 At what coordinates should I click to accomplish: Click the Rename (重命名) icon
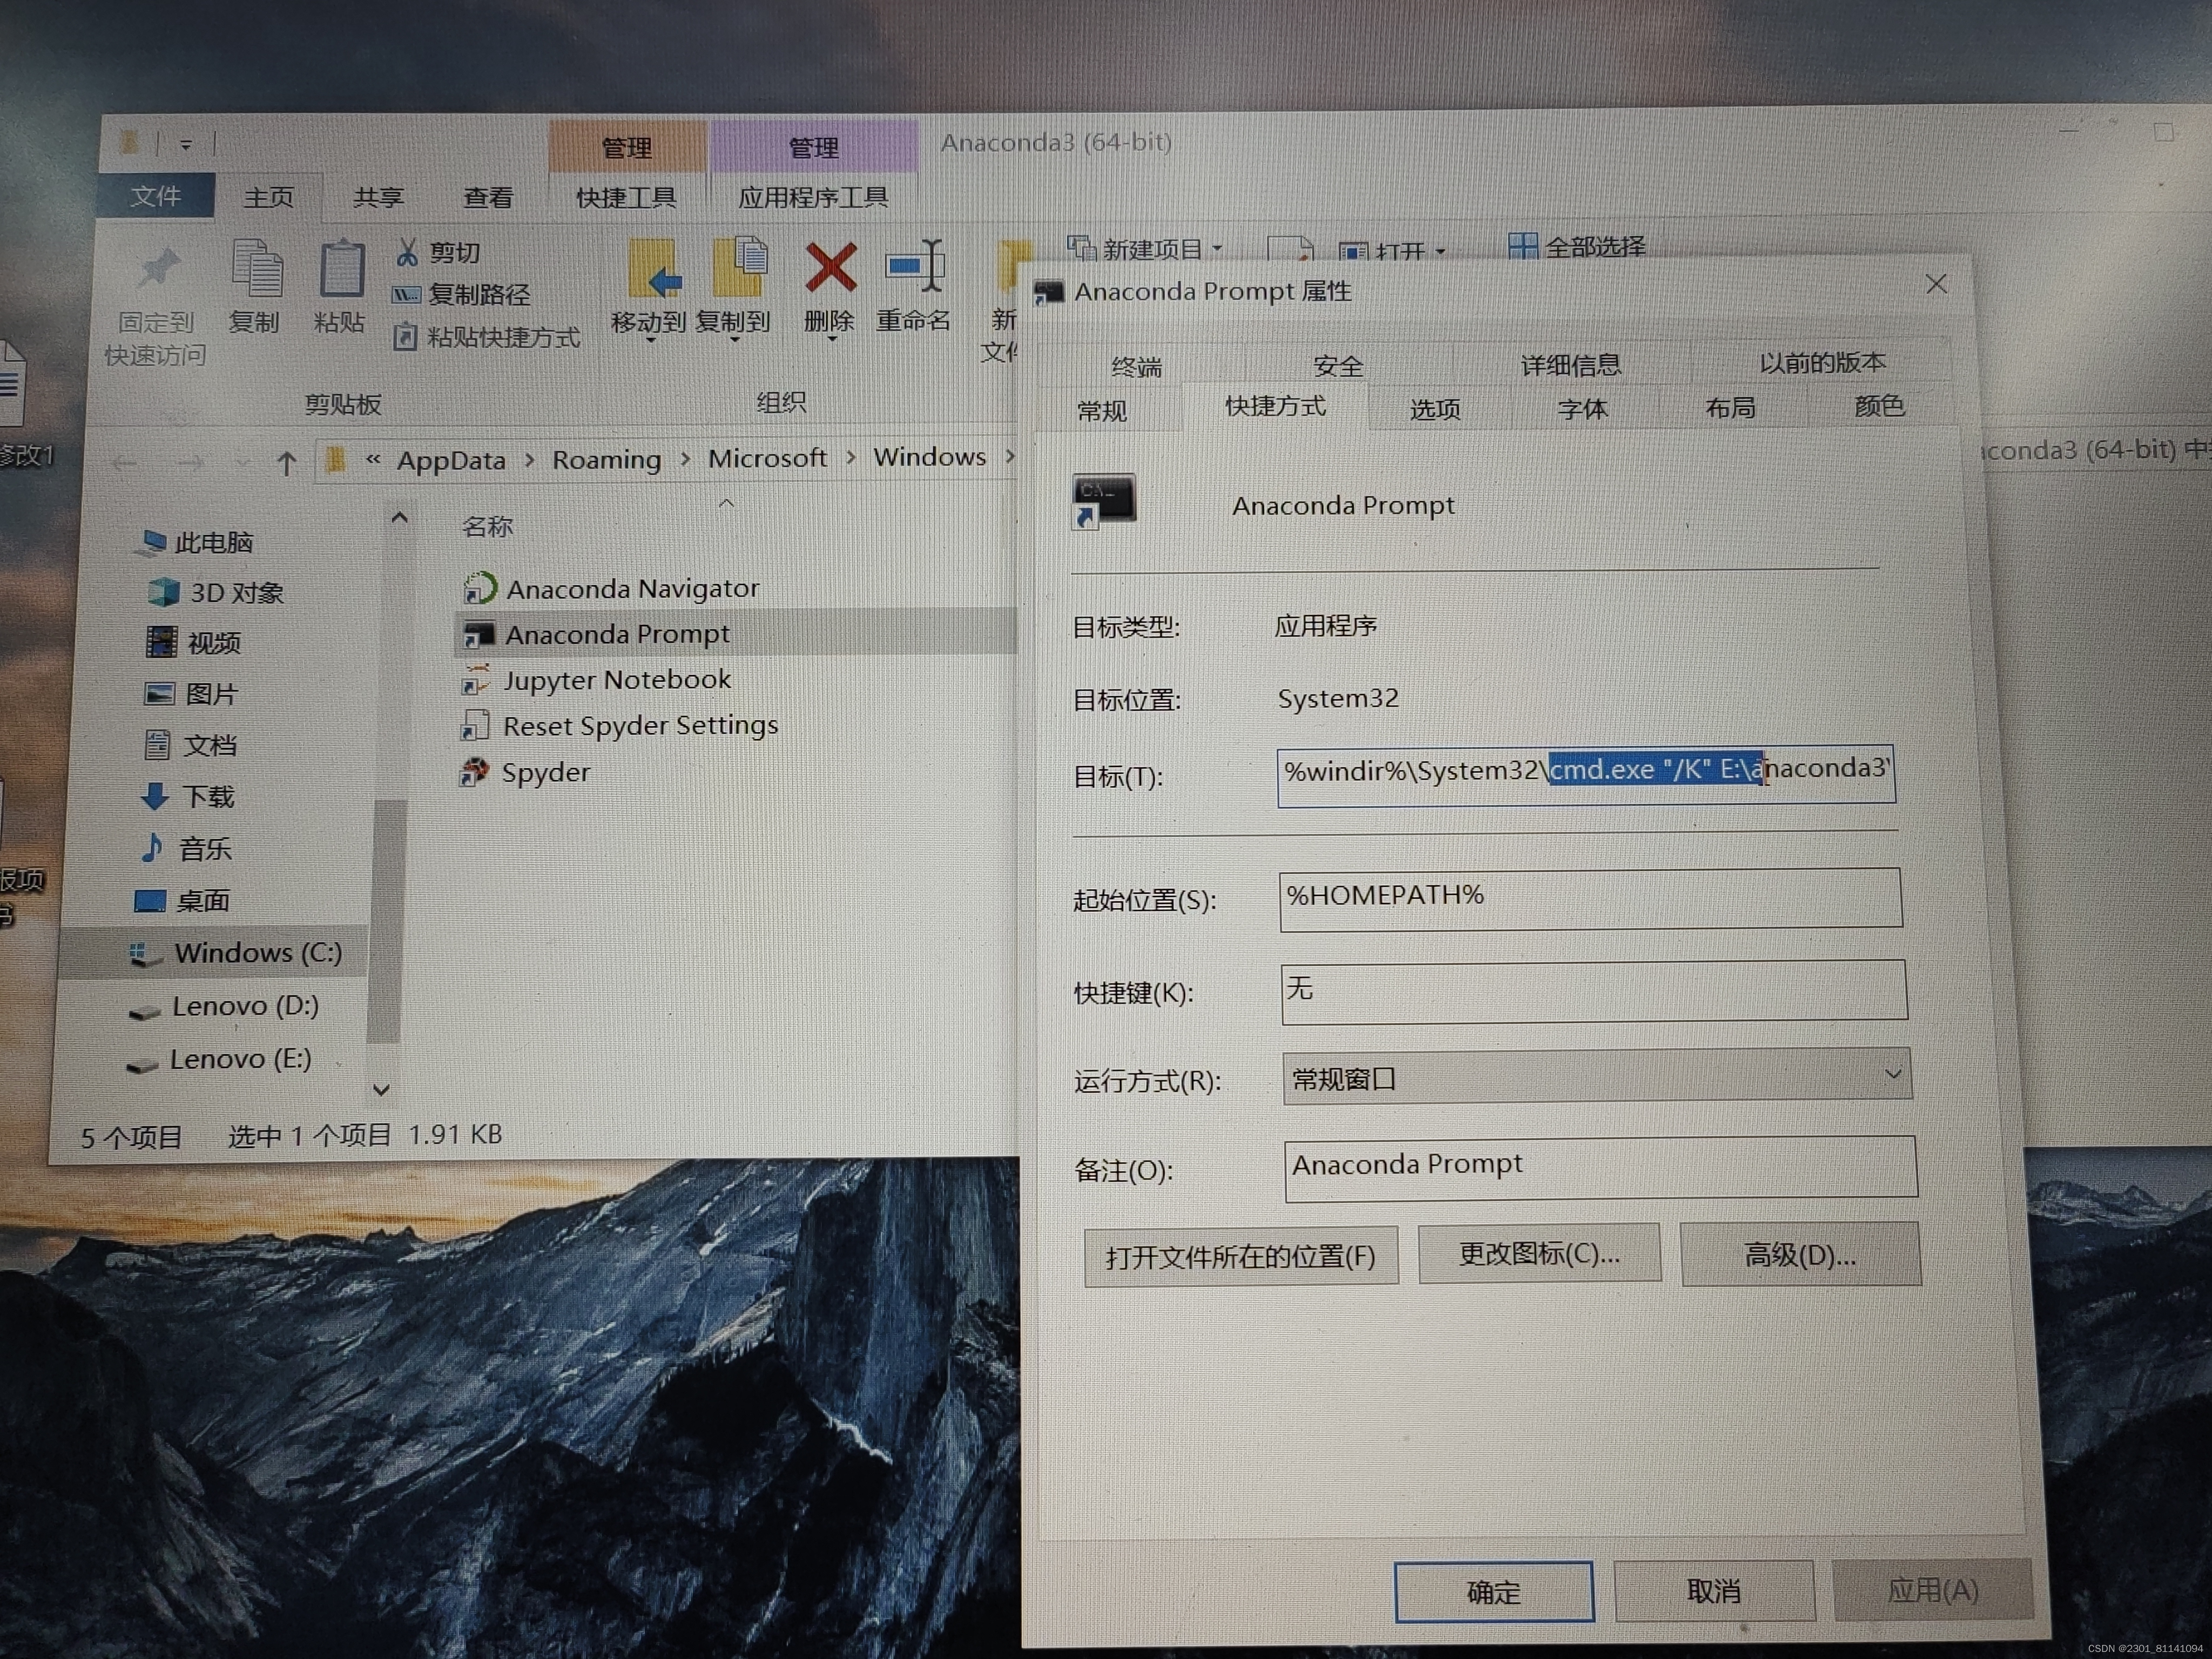pyautogui.click(x=915, y=265)
